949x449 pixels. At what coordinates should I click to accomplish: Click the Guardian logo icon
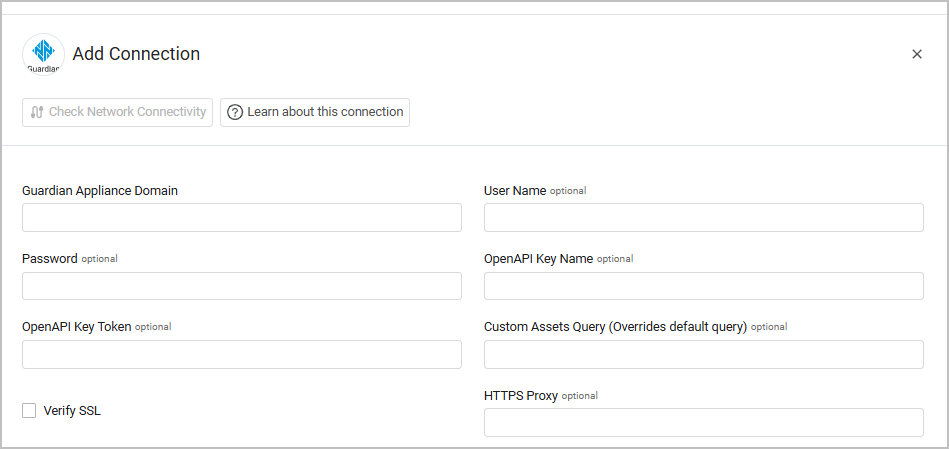43,54
